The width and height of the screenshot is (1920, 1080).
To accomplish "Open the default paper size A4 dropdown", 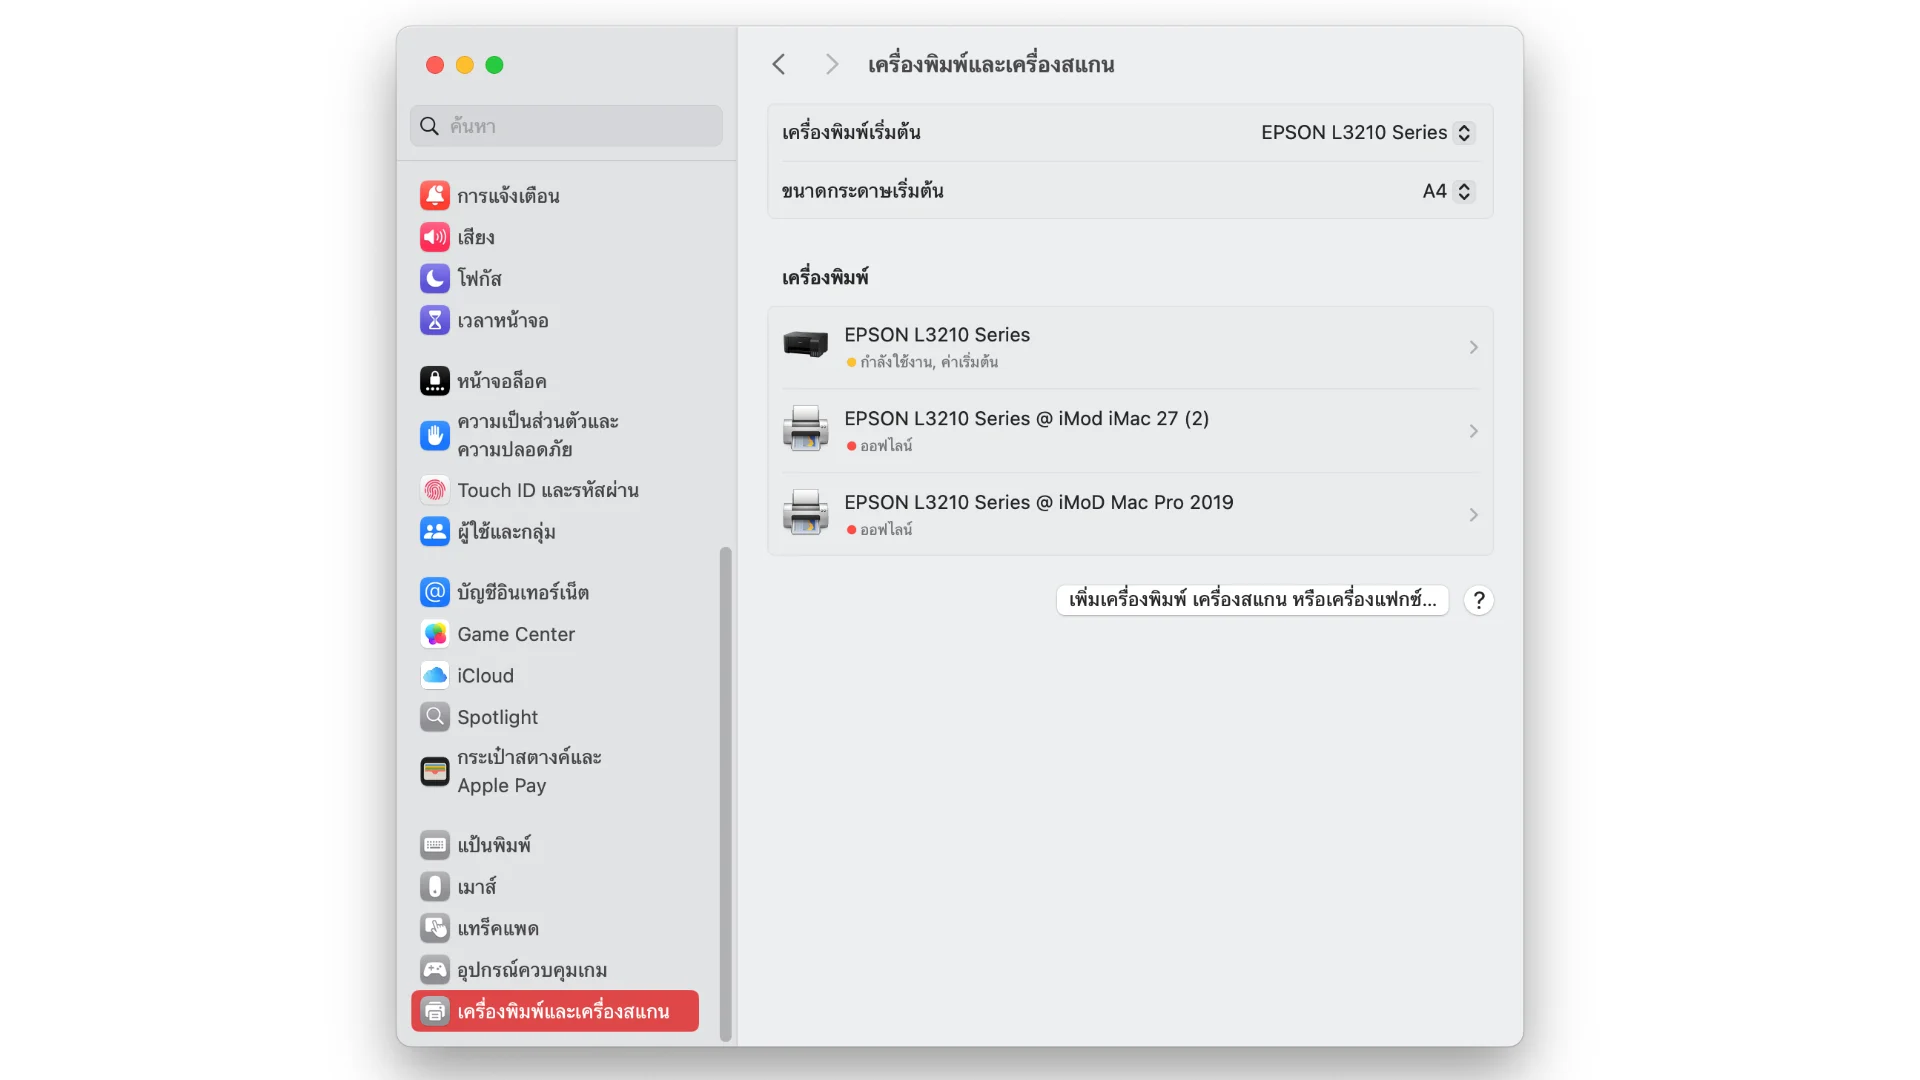I will [x=1448, y=191].
